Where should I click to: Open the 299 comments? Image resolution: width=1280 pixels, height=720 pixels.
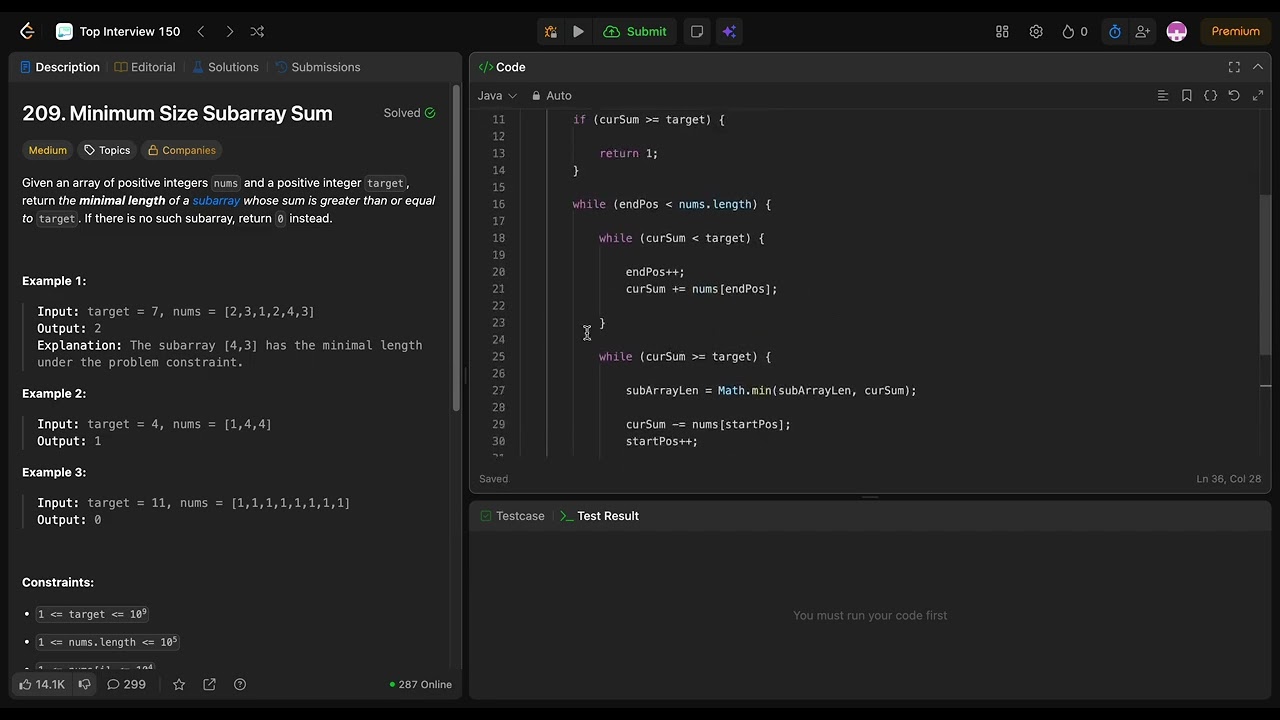[126, 684]
